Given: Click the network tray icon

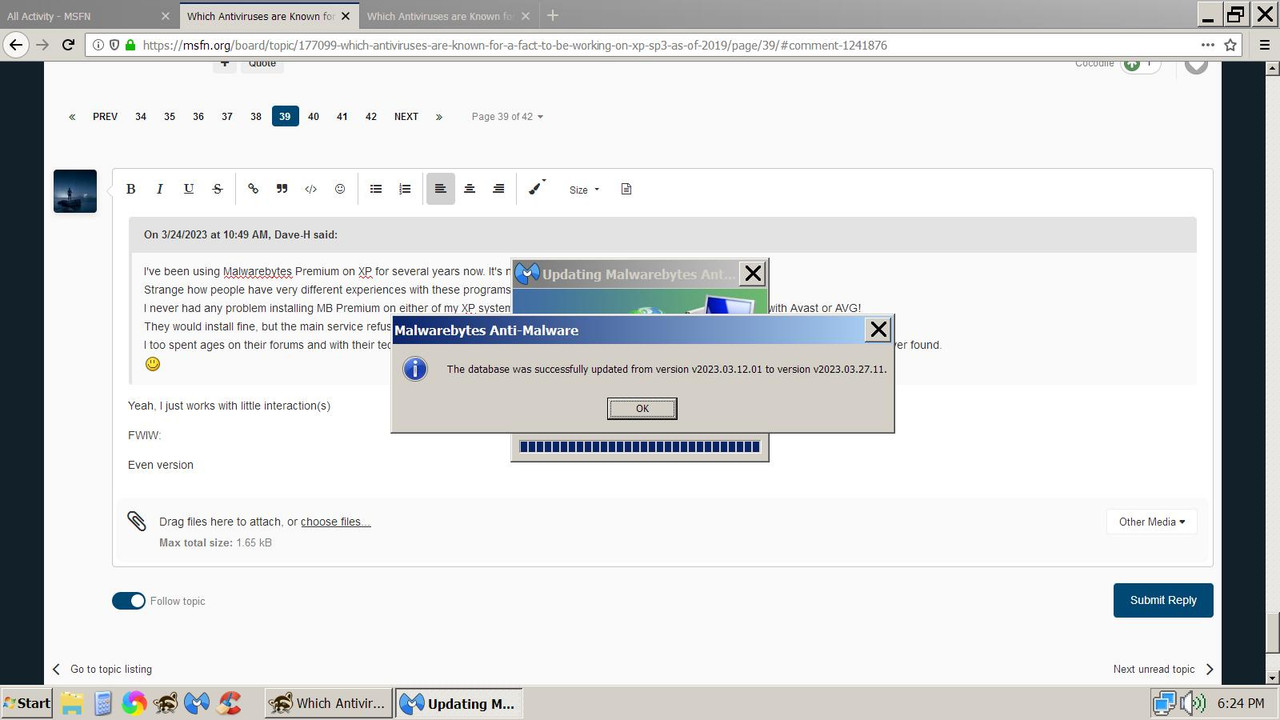Looking at the screenshot, I should click(1164, 703).
